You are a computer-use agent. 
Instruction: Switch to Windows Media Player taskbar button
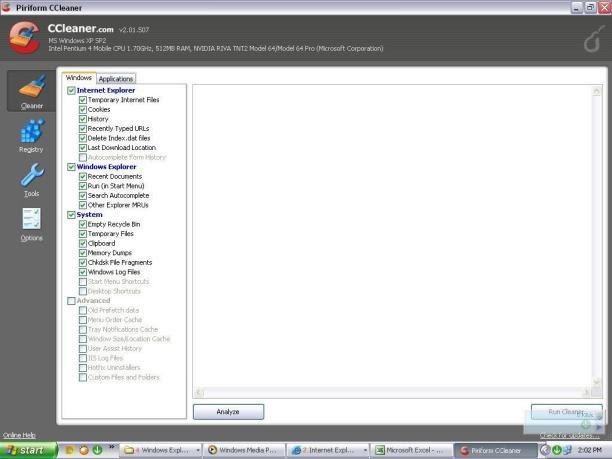point(244,450)
